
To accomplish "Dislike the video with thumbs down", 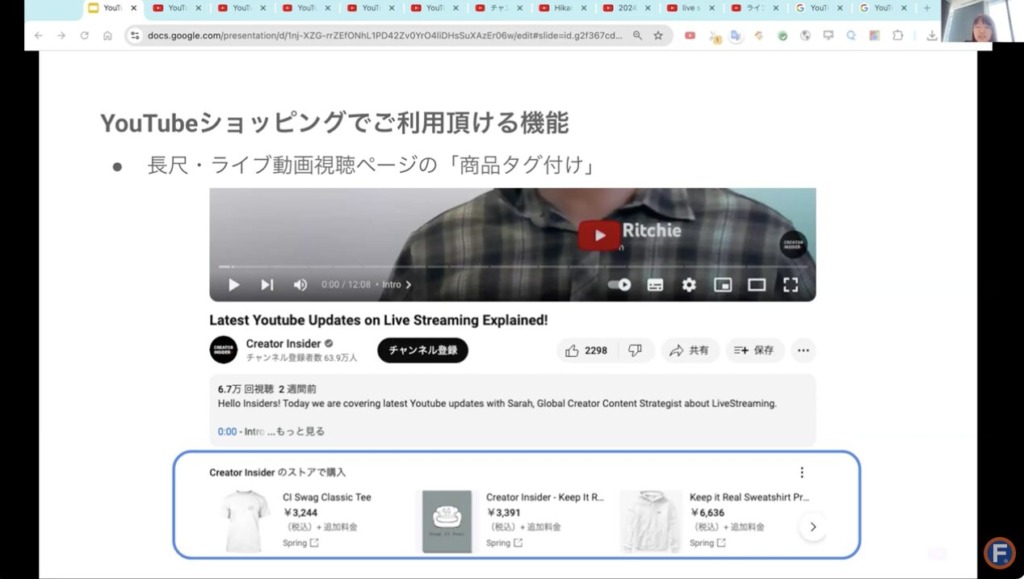I will 635,351.
